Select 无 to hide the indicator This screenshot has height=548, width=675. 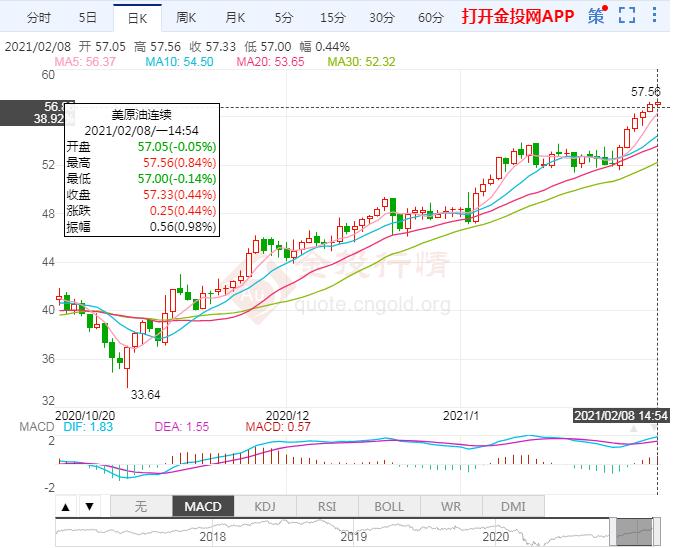tap(140, 506)
